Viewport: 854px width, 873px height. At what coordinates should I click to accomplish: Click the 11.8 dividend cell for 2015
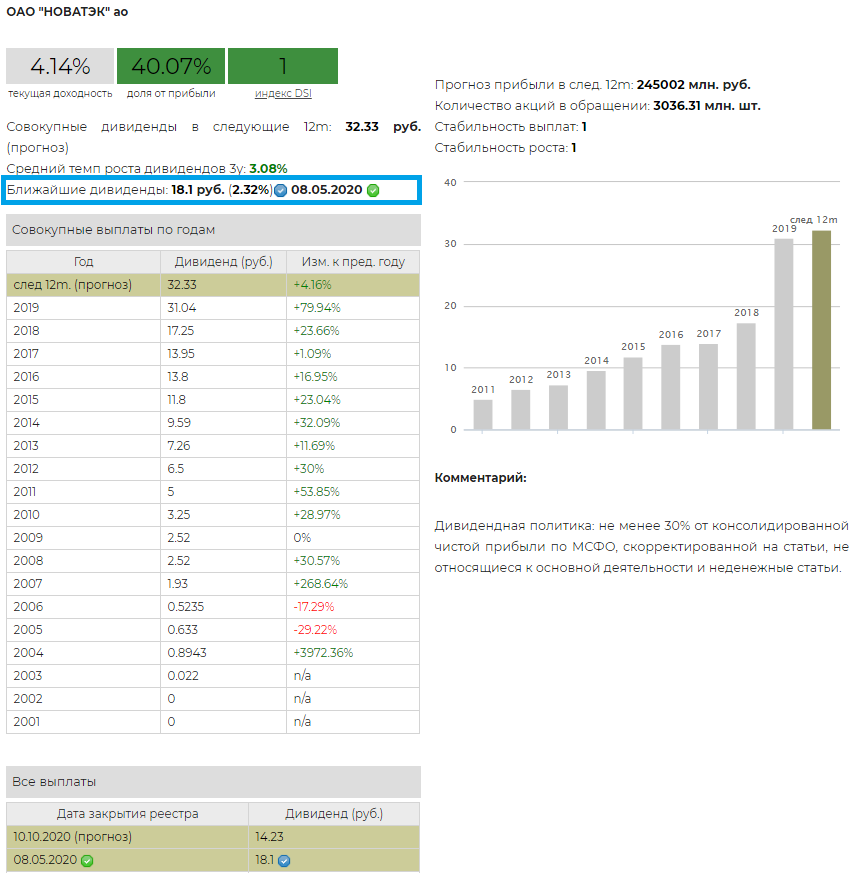click(x=223, y=400)
